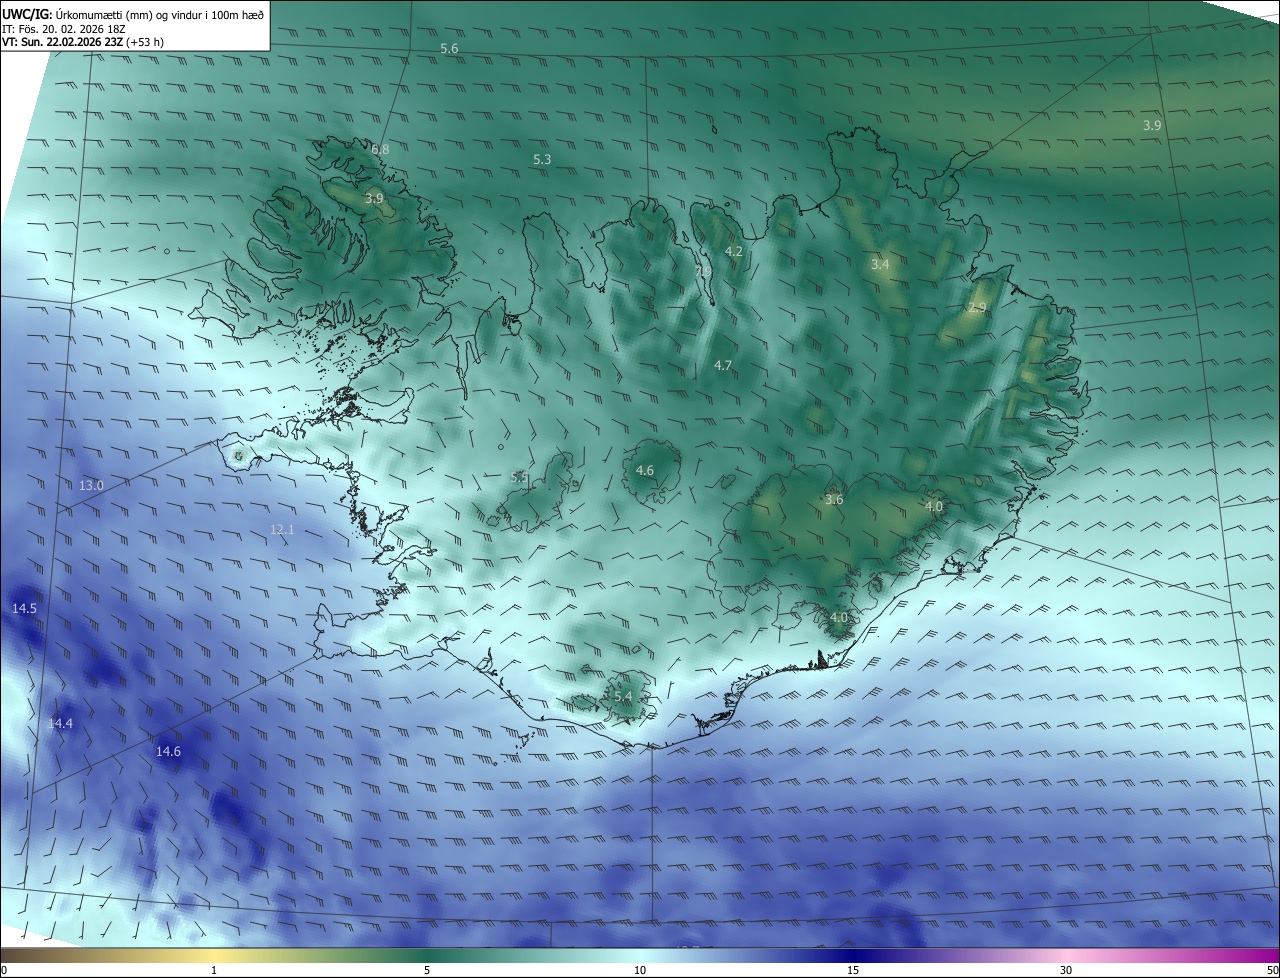Click the 13.0 value west of Snæfellsnes
This screenshot has width=1280, height=978.
(x=91, y=485)
